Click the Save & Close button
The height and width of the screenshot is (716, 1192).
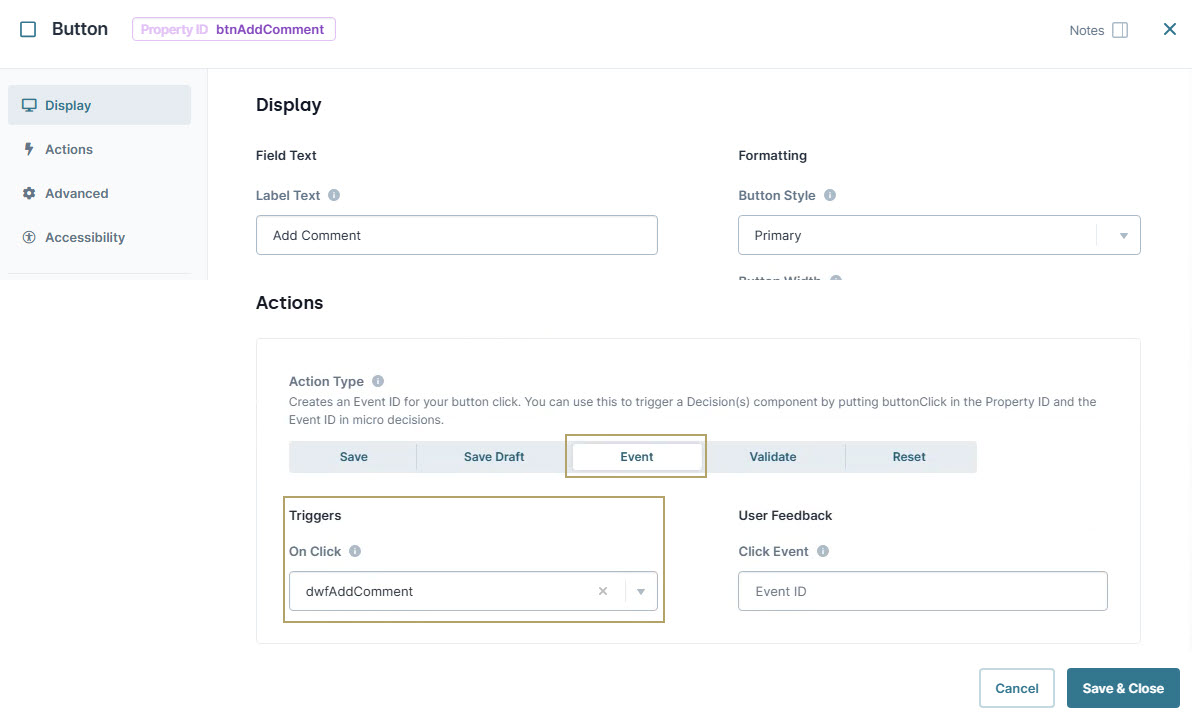click(1123, 688)
